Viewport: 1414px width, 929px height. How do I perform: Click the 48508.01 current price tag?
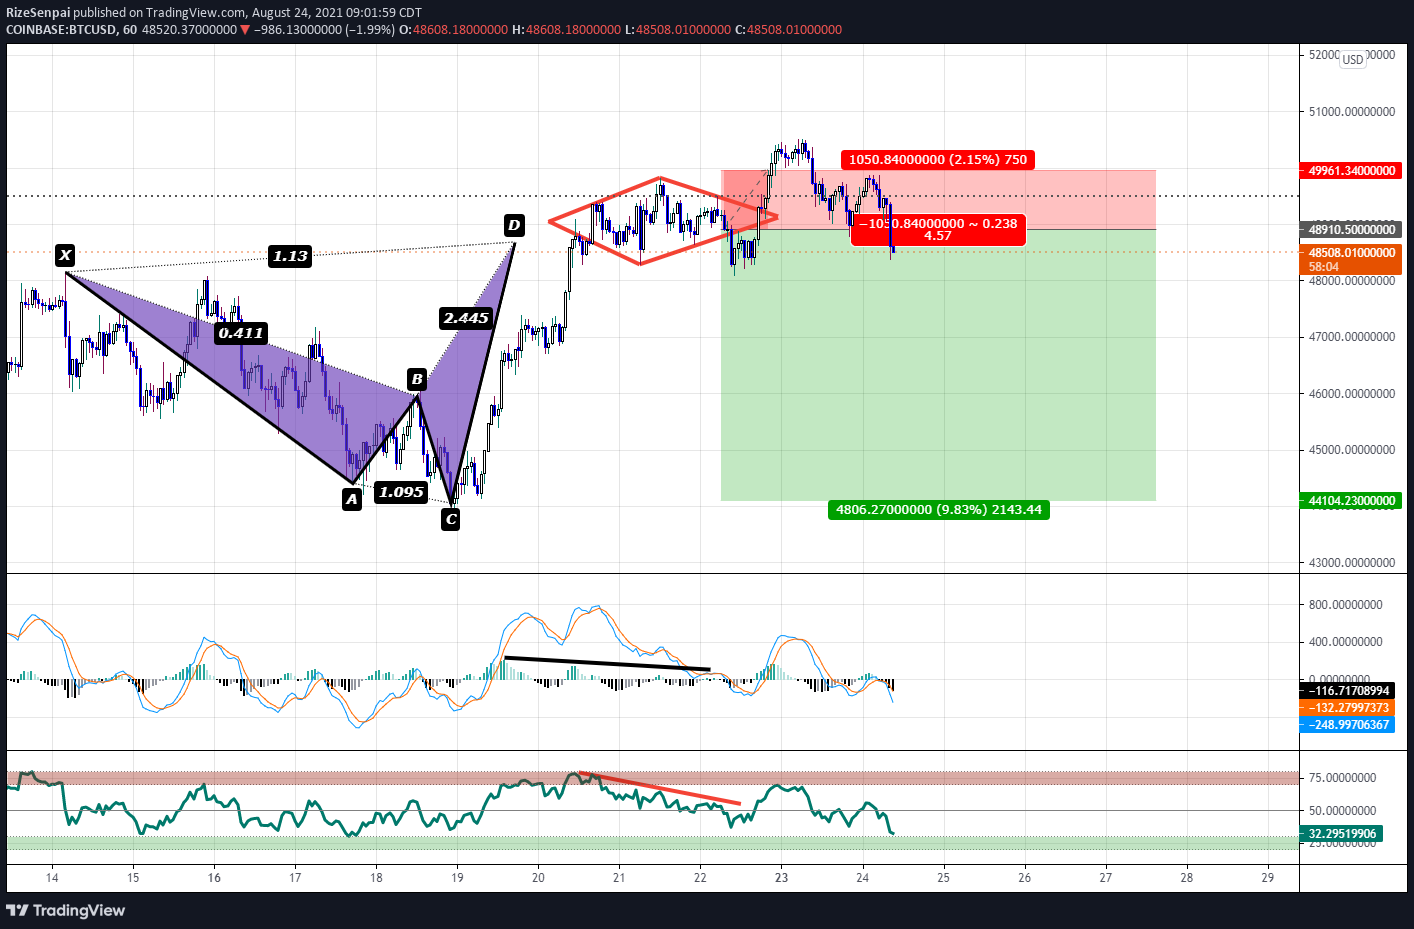(1350, 259)
